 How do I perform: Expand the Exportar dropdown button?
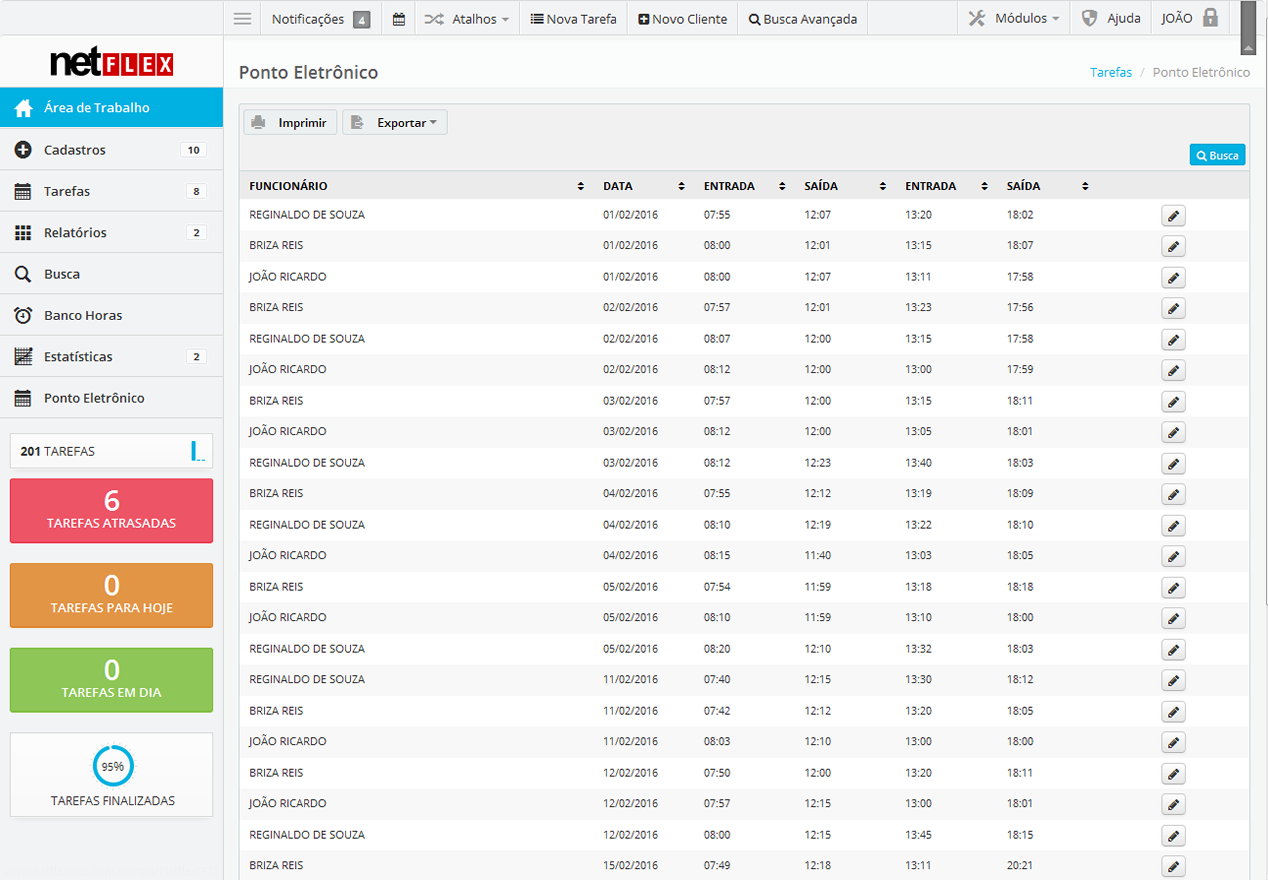point(395,123)
